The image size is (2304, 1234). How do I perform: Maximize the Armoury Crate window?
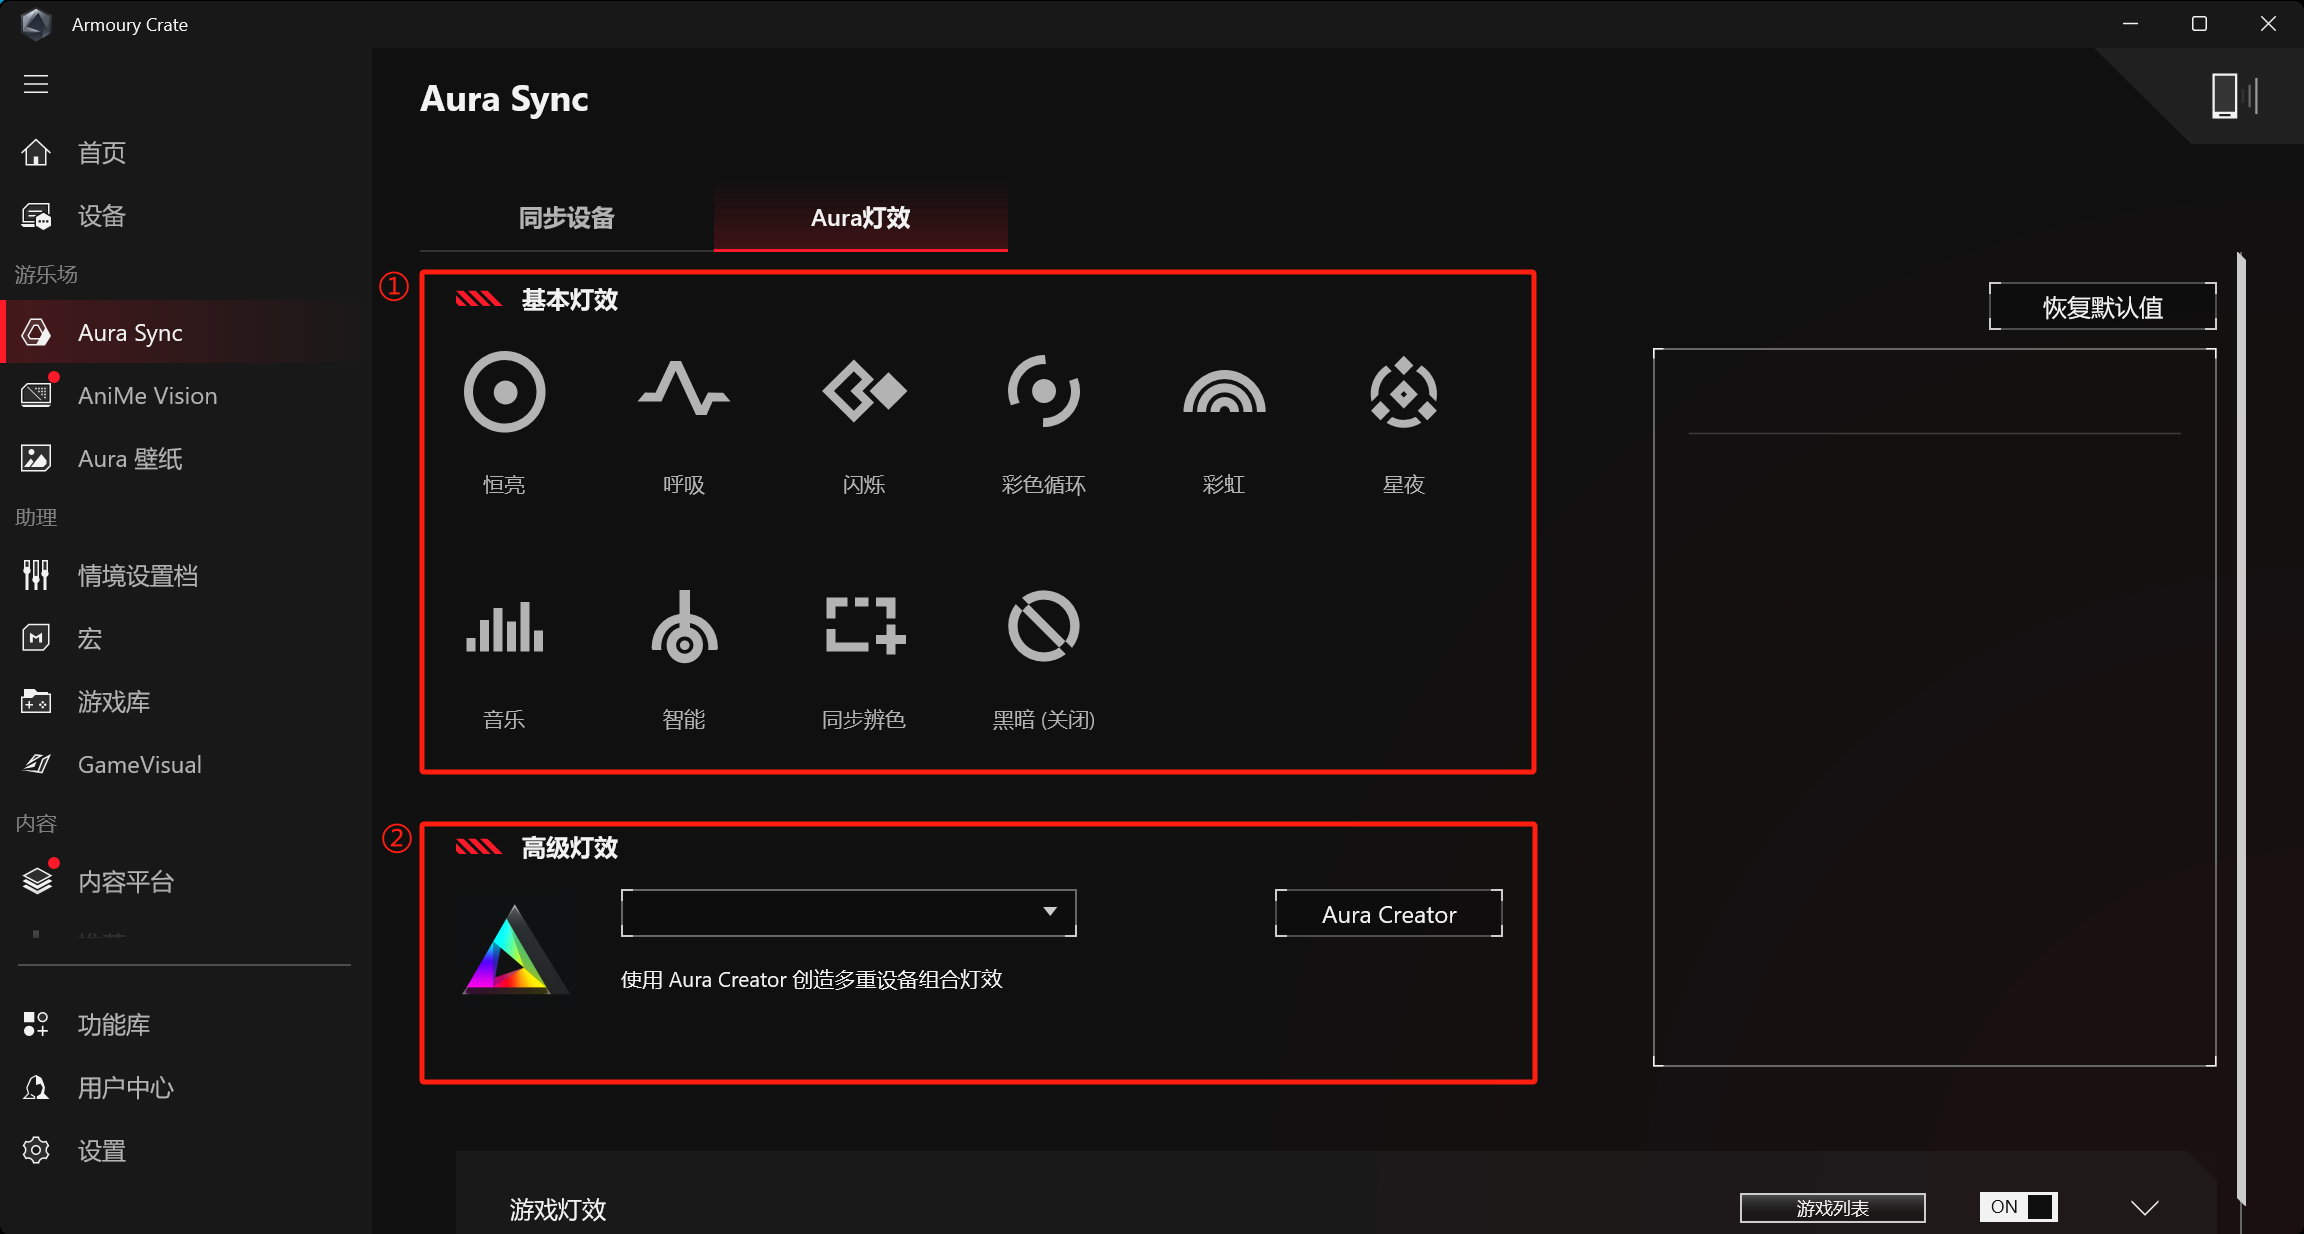coord(2199,24)
